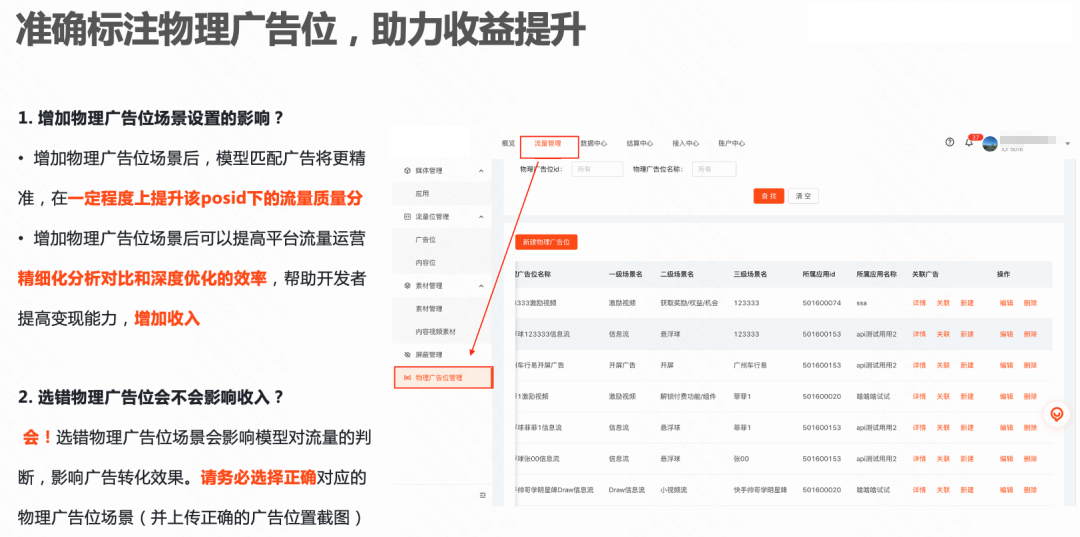
Task: Open 详情 for the ssa row
Action: [x=919, y=303]
